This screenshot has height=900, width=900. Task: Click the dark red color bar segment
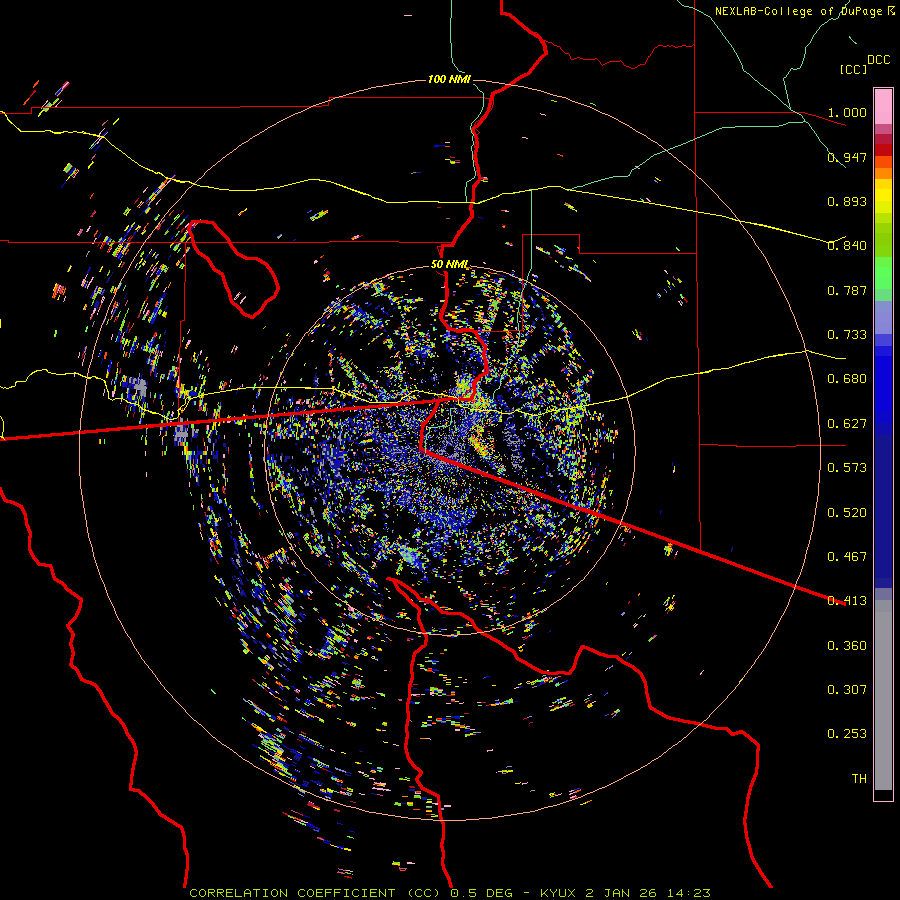tap(883, 149)
